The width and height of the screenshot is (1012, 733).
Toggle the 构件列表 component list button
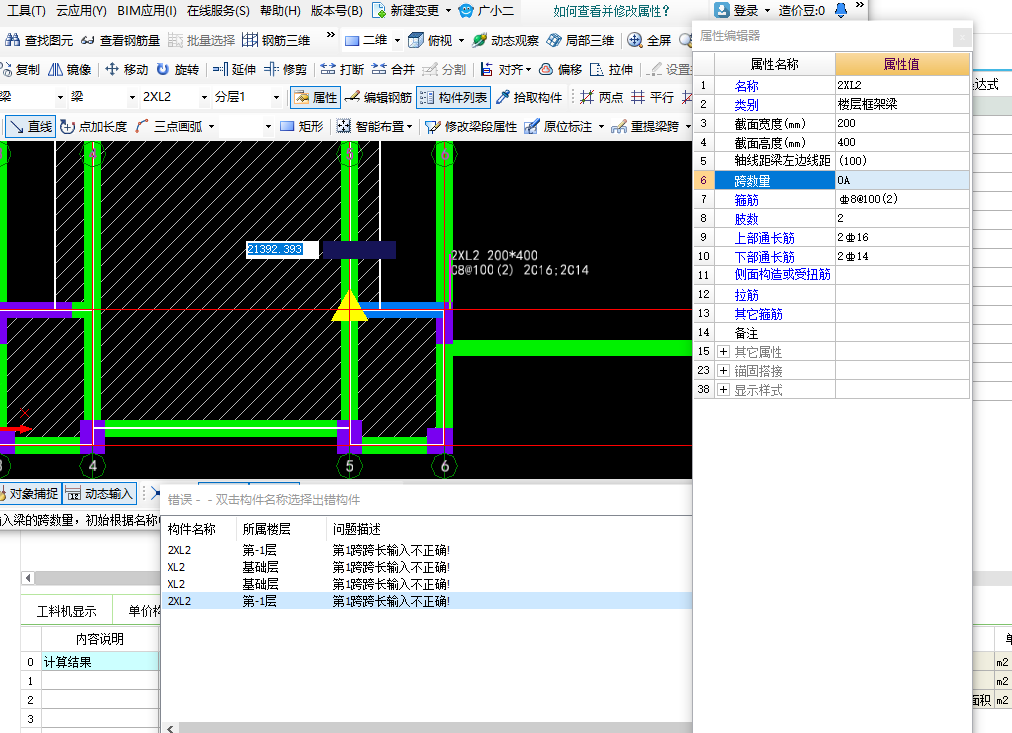[x=454, y=97]
